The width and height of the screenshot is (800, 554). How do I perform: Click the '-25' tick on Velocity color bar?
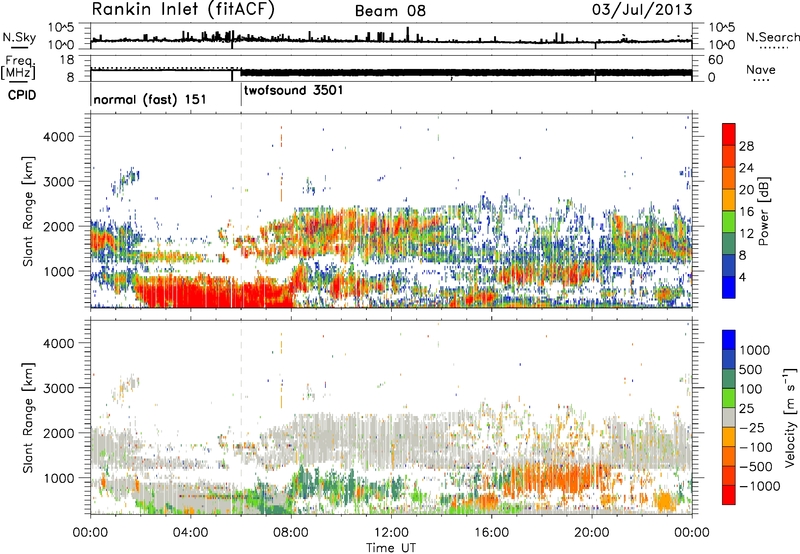751,428
